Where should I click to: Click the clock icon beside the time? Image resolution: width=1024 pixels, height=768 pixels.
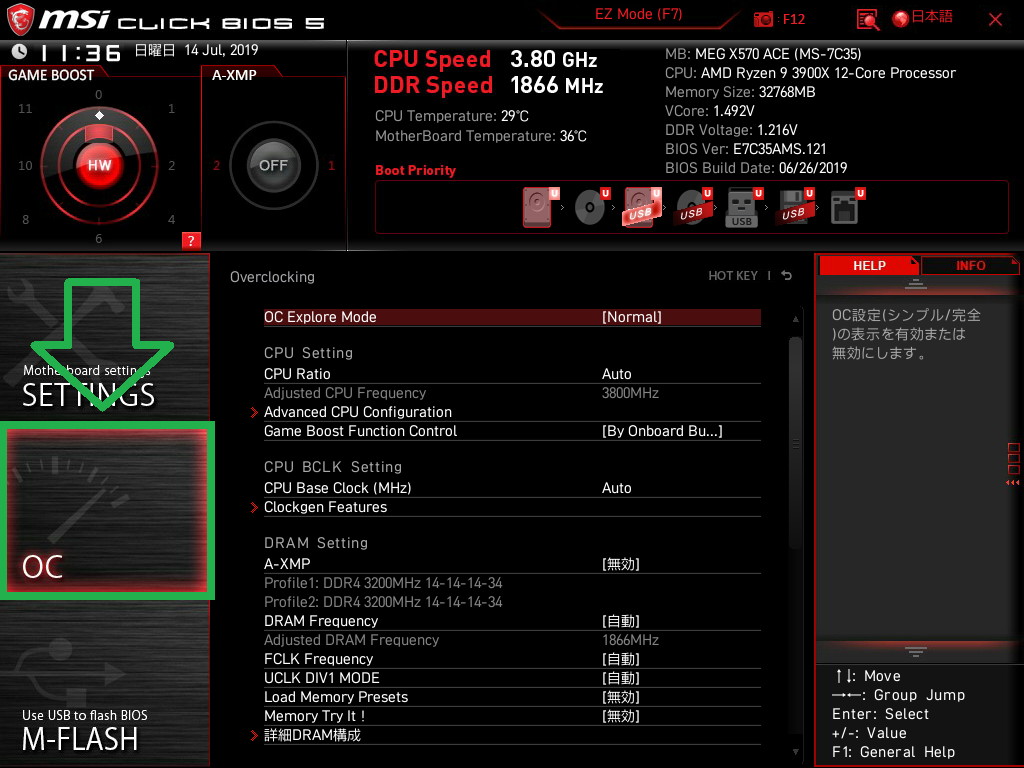click(x=20, y=51)
